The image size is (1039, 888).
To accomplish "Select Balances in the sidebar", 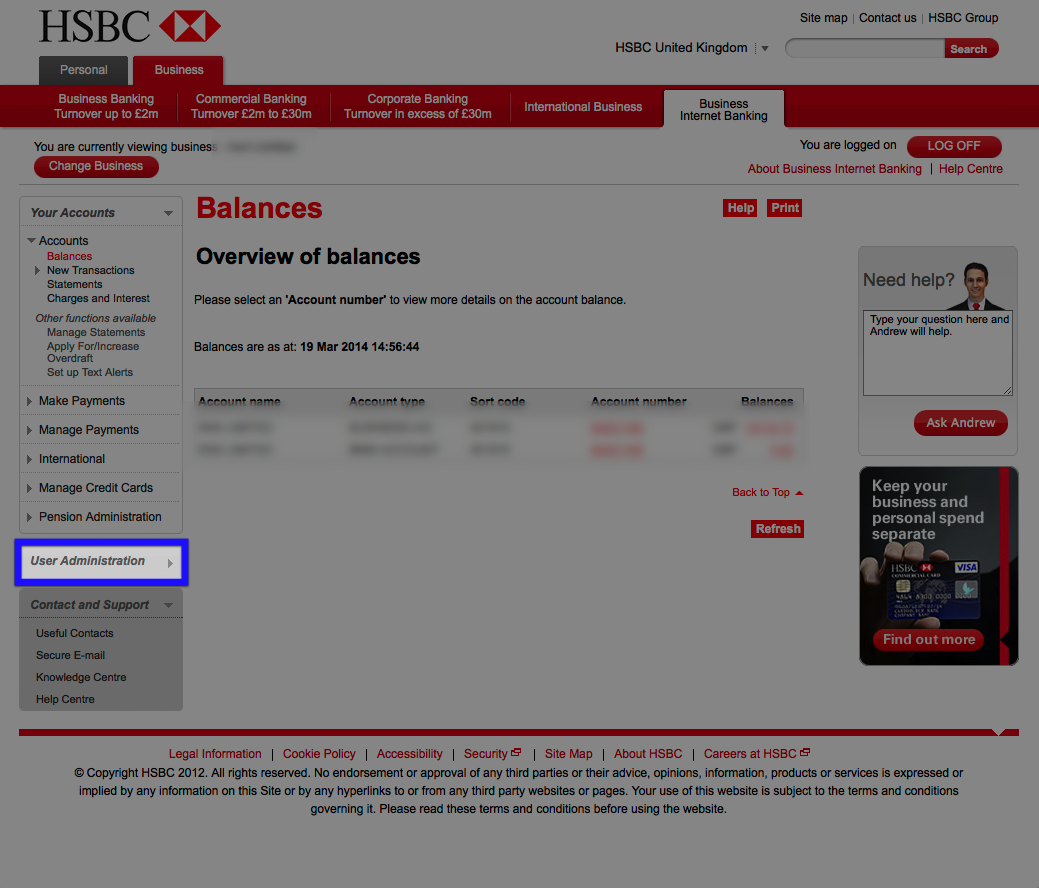I will click(70, 256).
